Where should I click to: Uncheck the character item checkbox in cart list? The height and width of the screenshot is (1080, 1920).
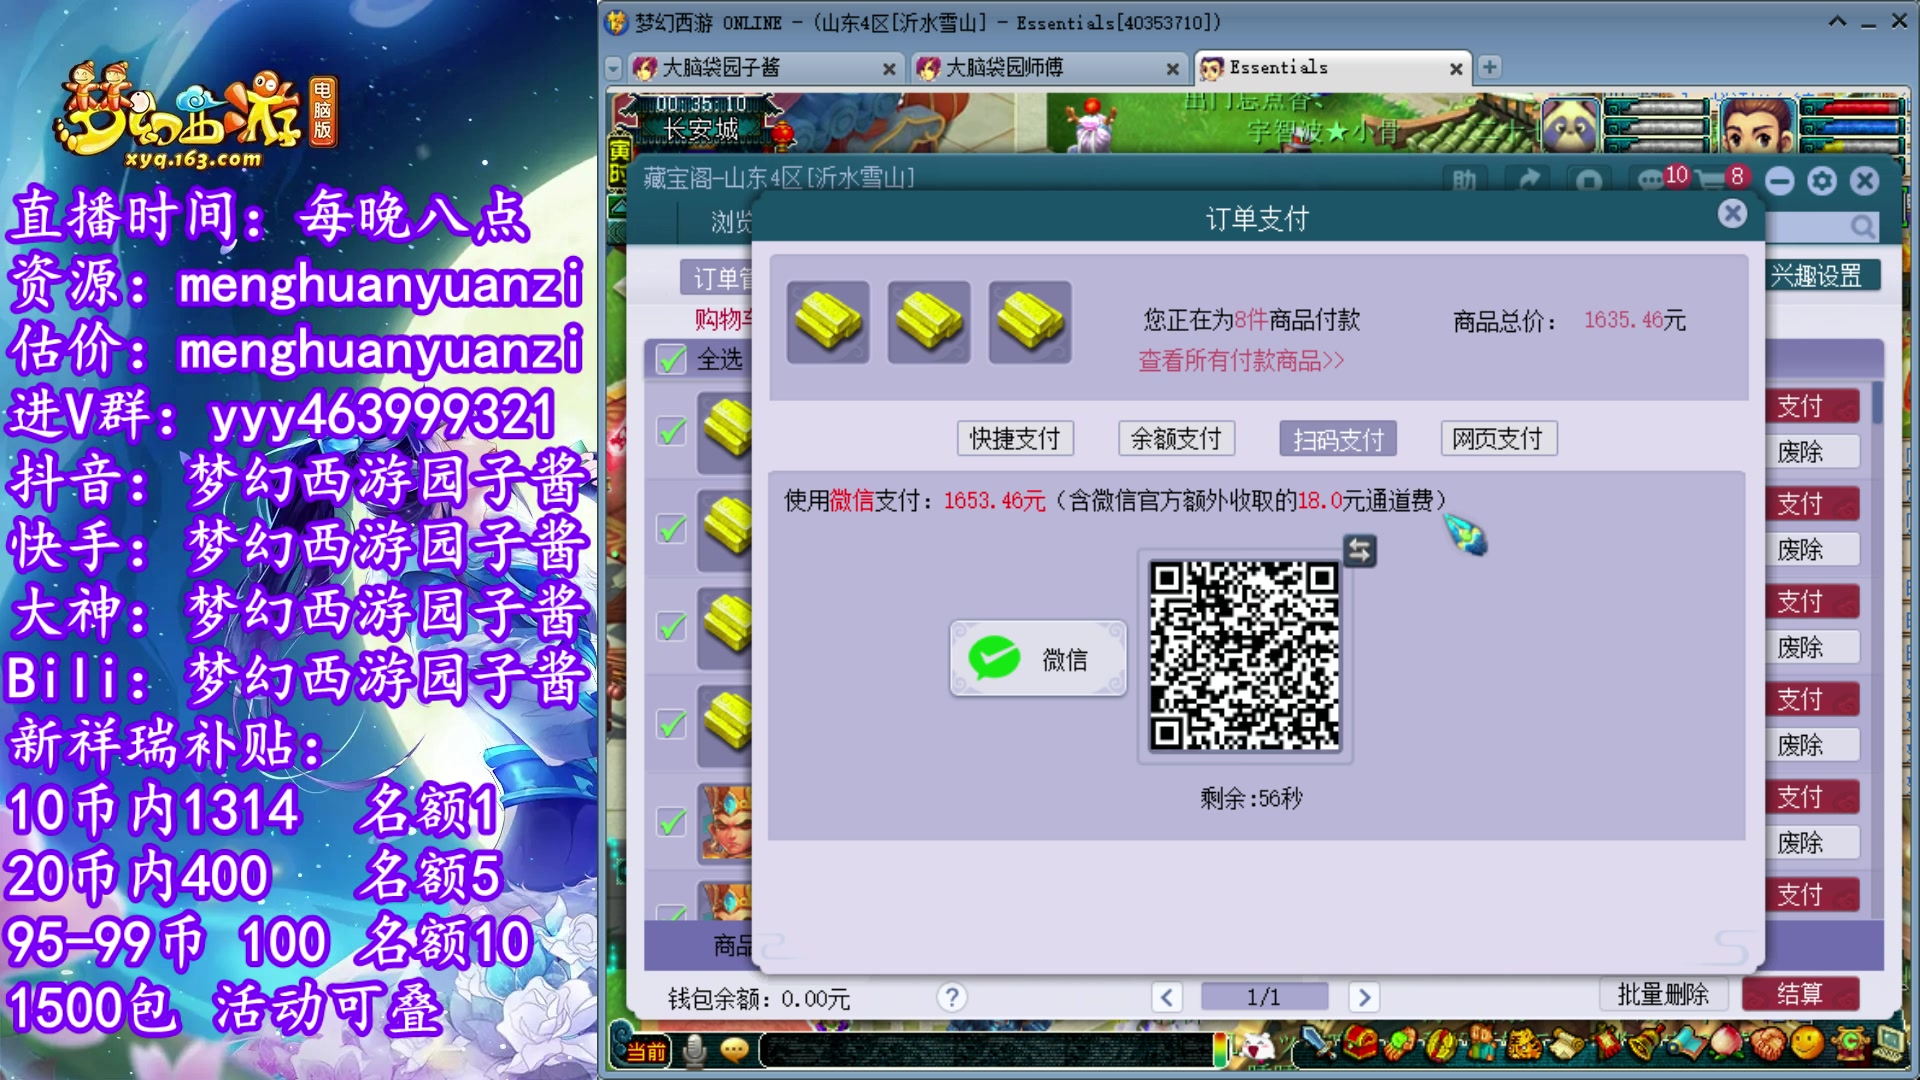[x=671, y=821]
